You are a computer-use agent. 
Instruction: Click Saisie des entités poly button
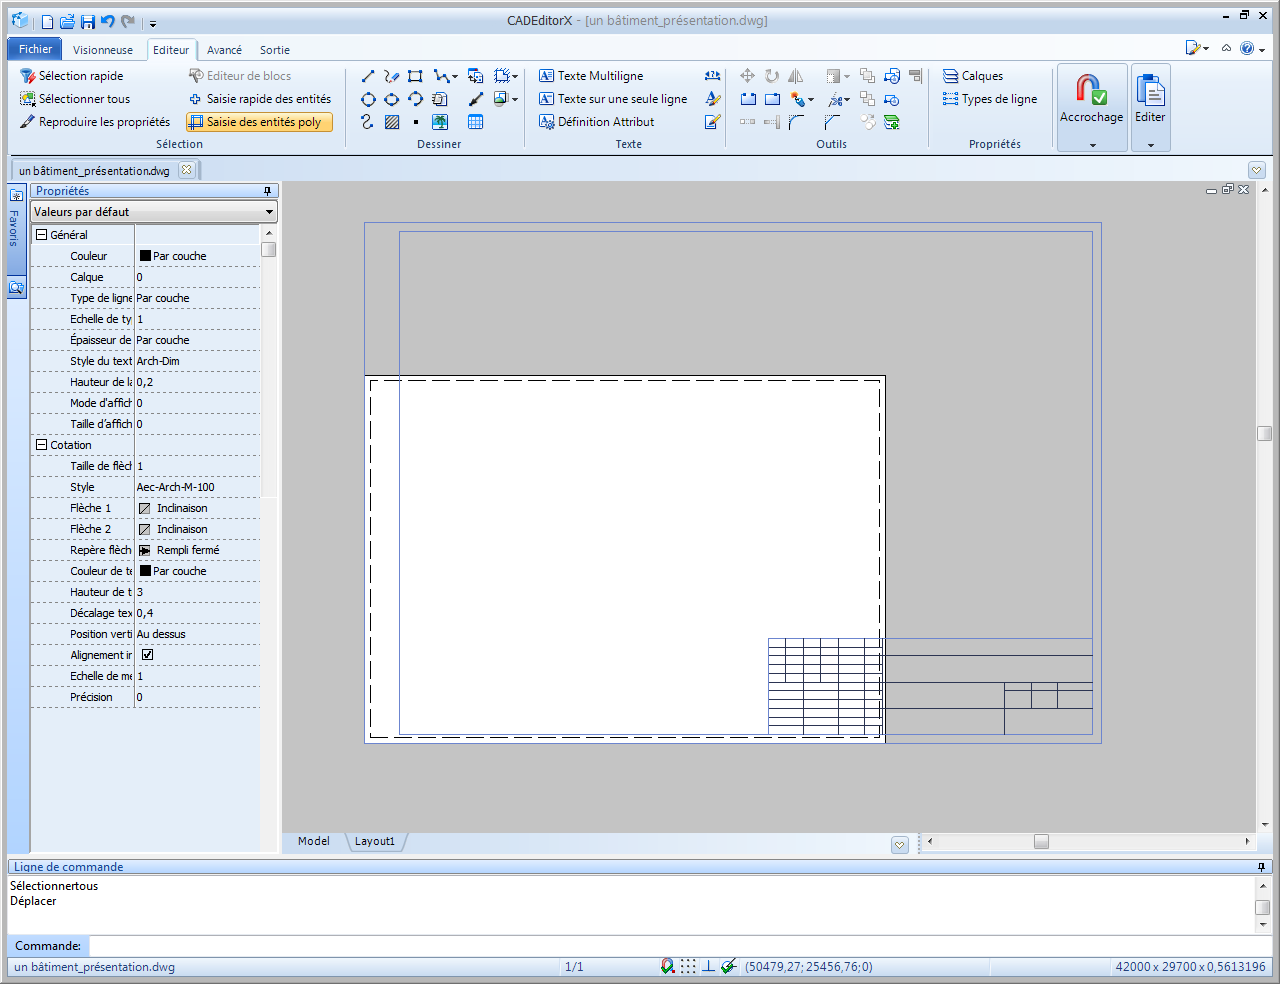tap(259, 122)
